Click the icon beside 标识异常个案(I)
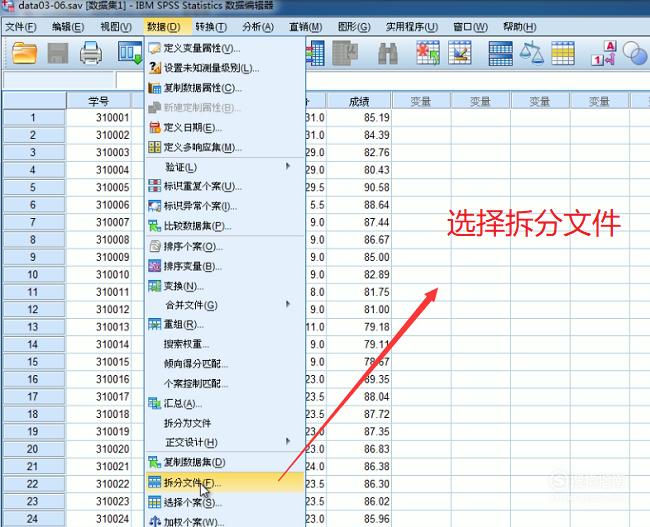This screenshot has width=650, height=527. 154,206
